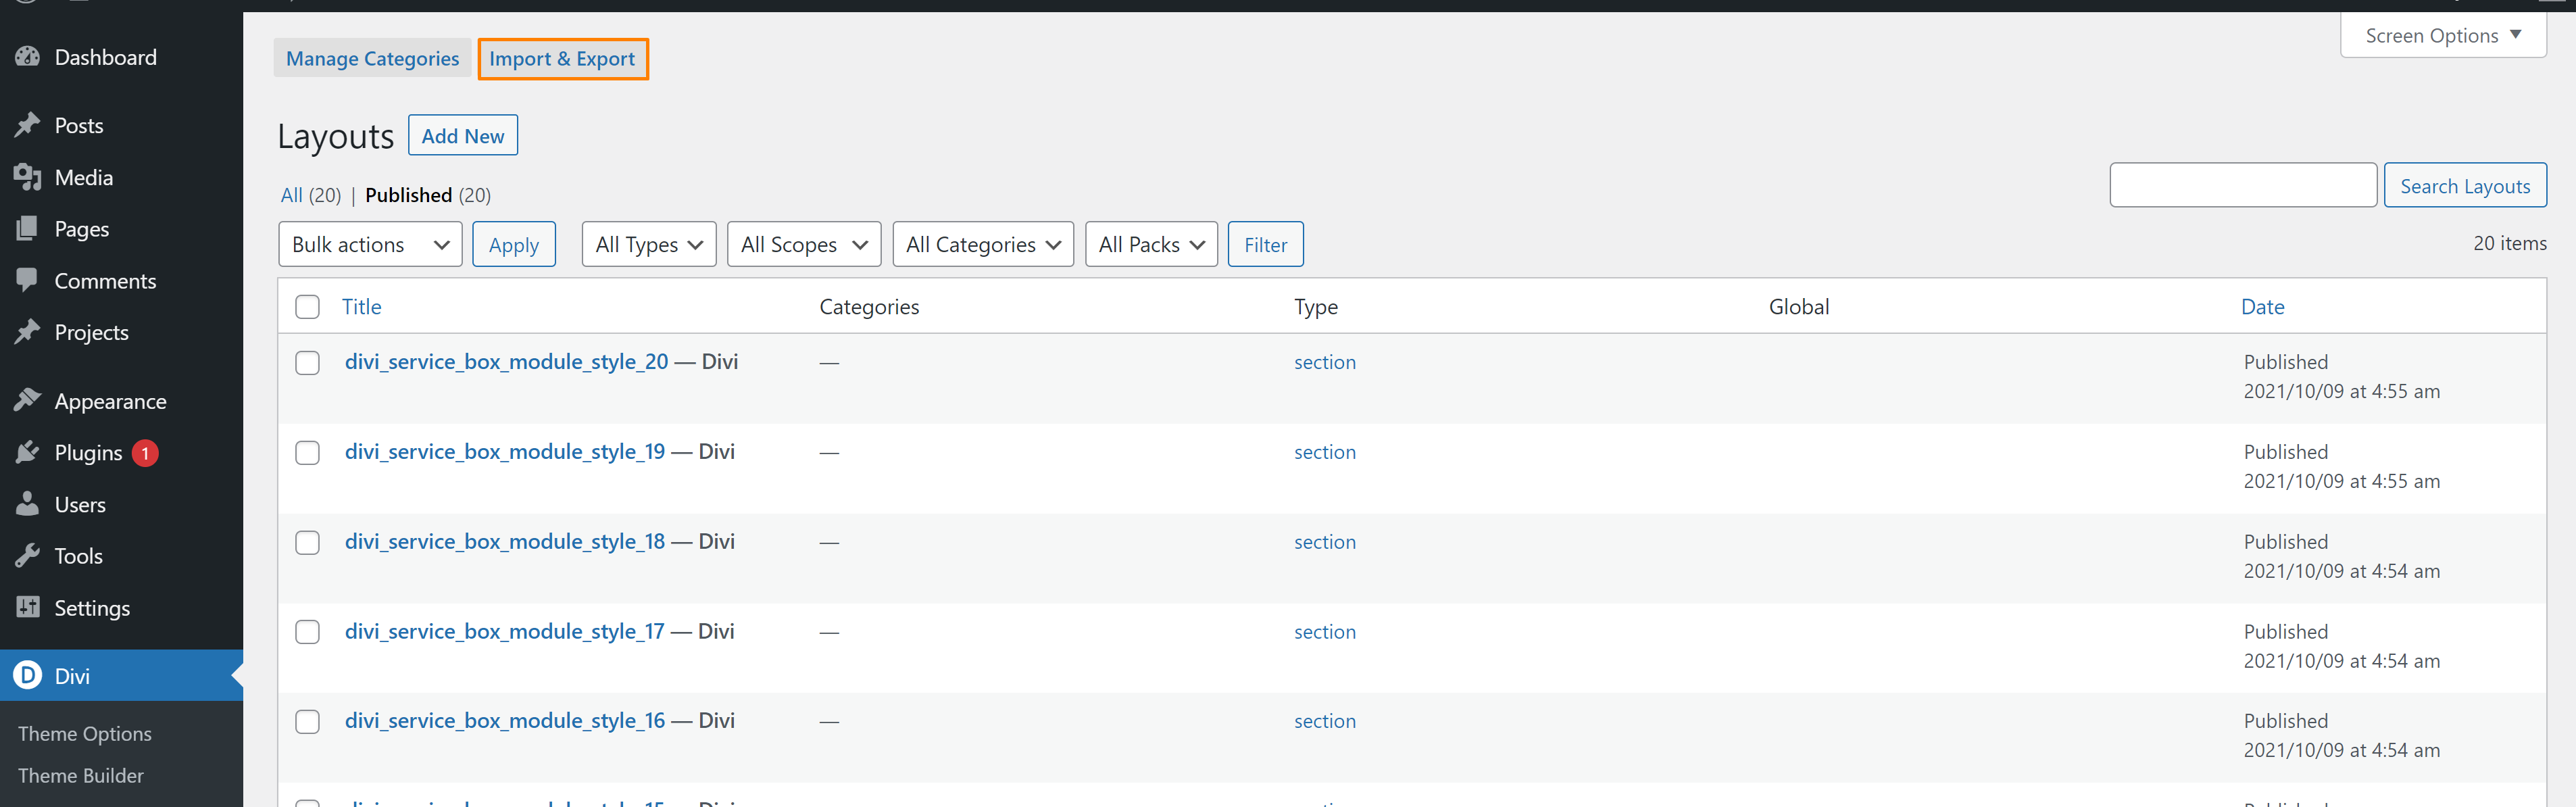
Task: Click the Media library icon
Action: point(28,177)
